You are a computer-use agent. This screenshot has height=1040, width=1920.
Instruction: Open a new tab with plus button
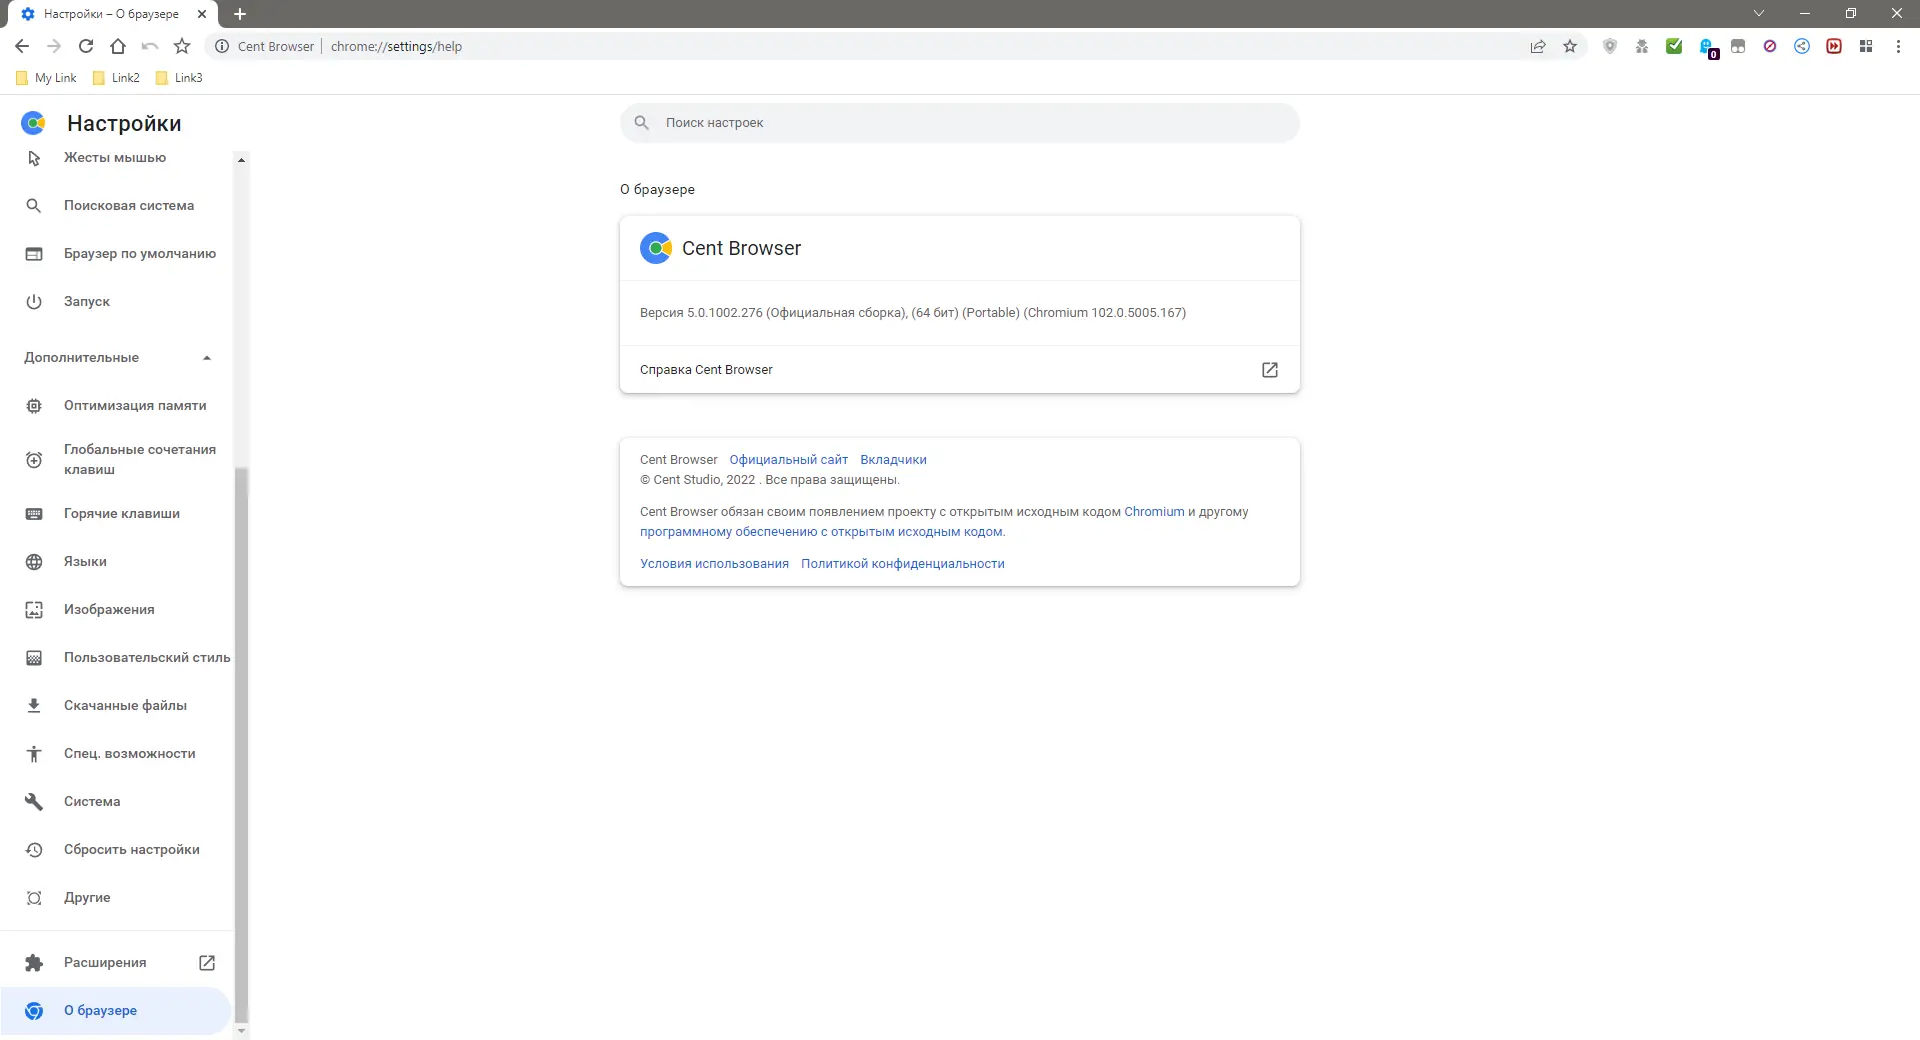[240, 14]
